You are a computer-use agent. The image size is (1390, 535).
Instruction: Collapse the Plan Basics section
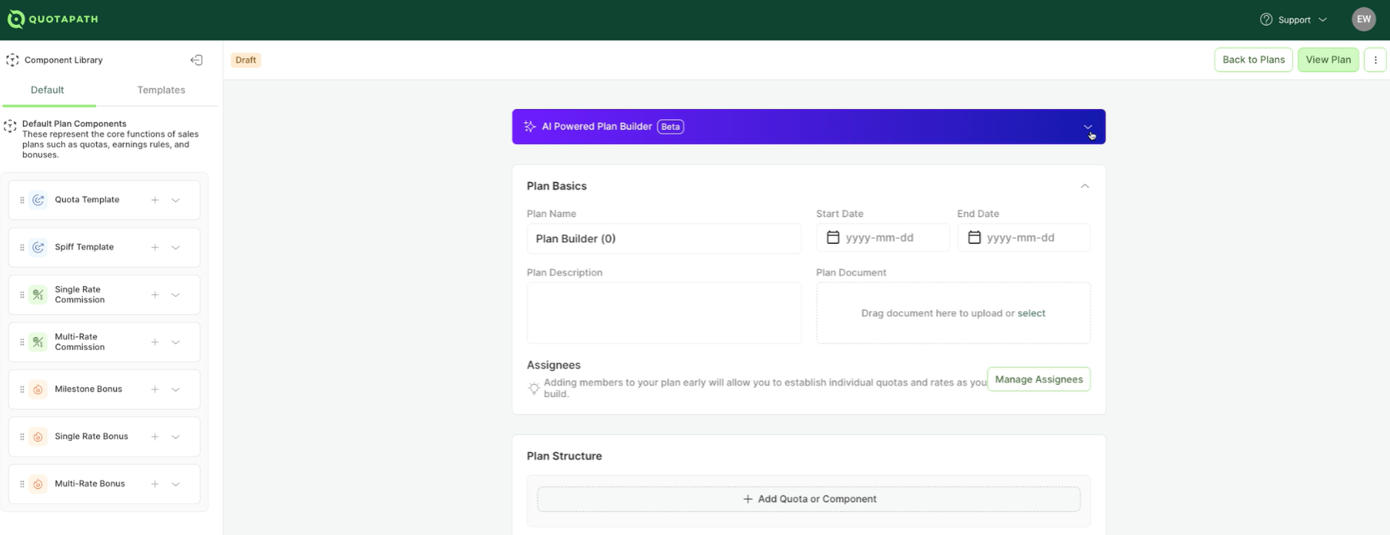tap(1084, 186)
